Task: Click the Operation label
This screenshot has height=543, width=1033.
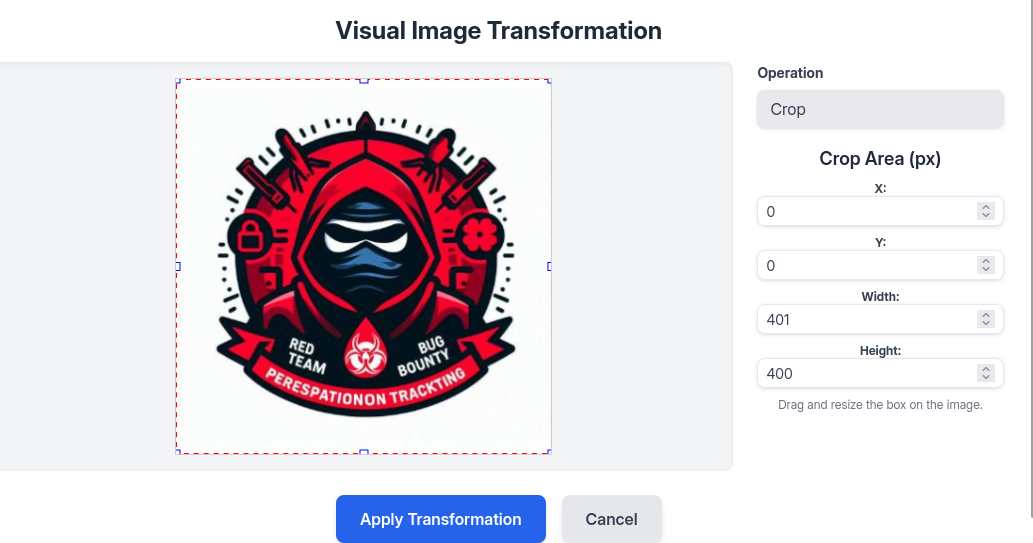Action: coord(790,73)
